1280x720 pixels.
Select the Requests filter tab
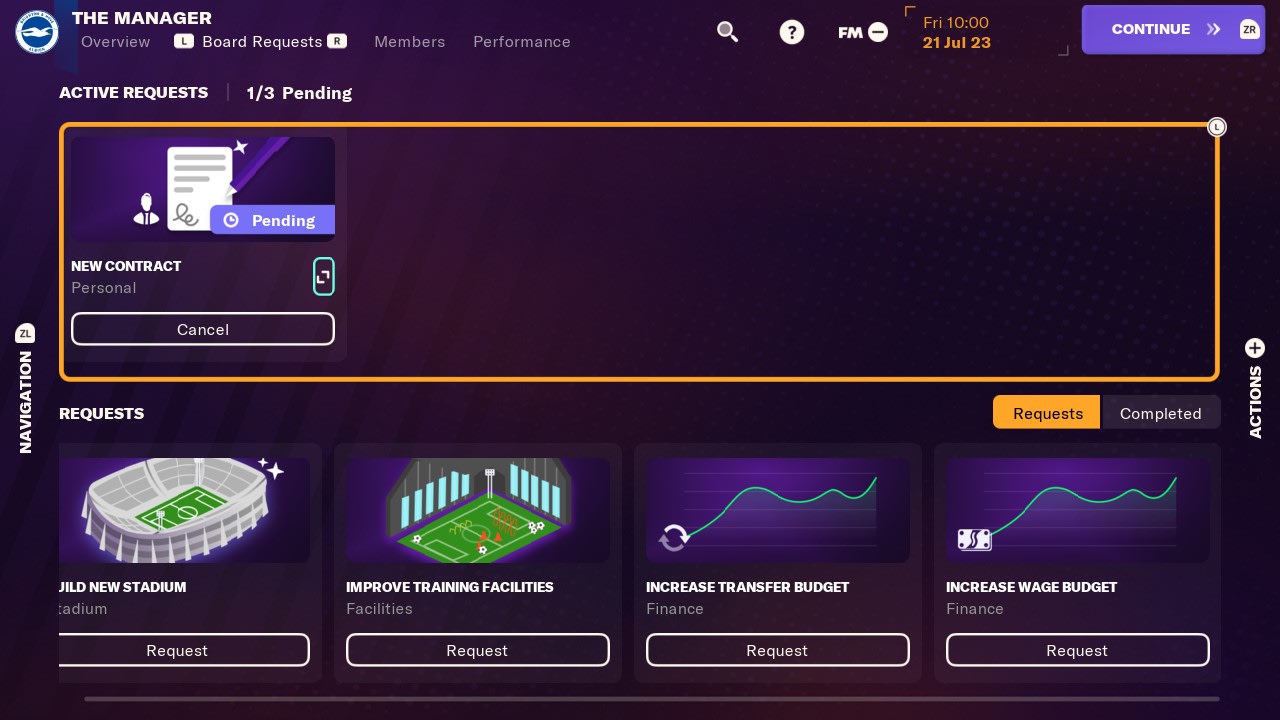click(1047, 413)
